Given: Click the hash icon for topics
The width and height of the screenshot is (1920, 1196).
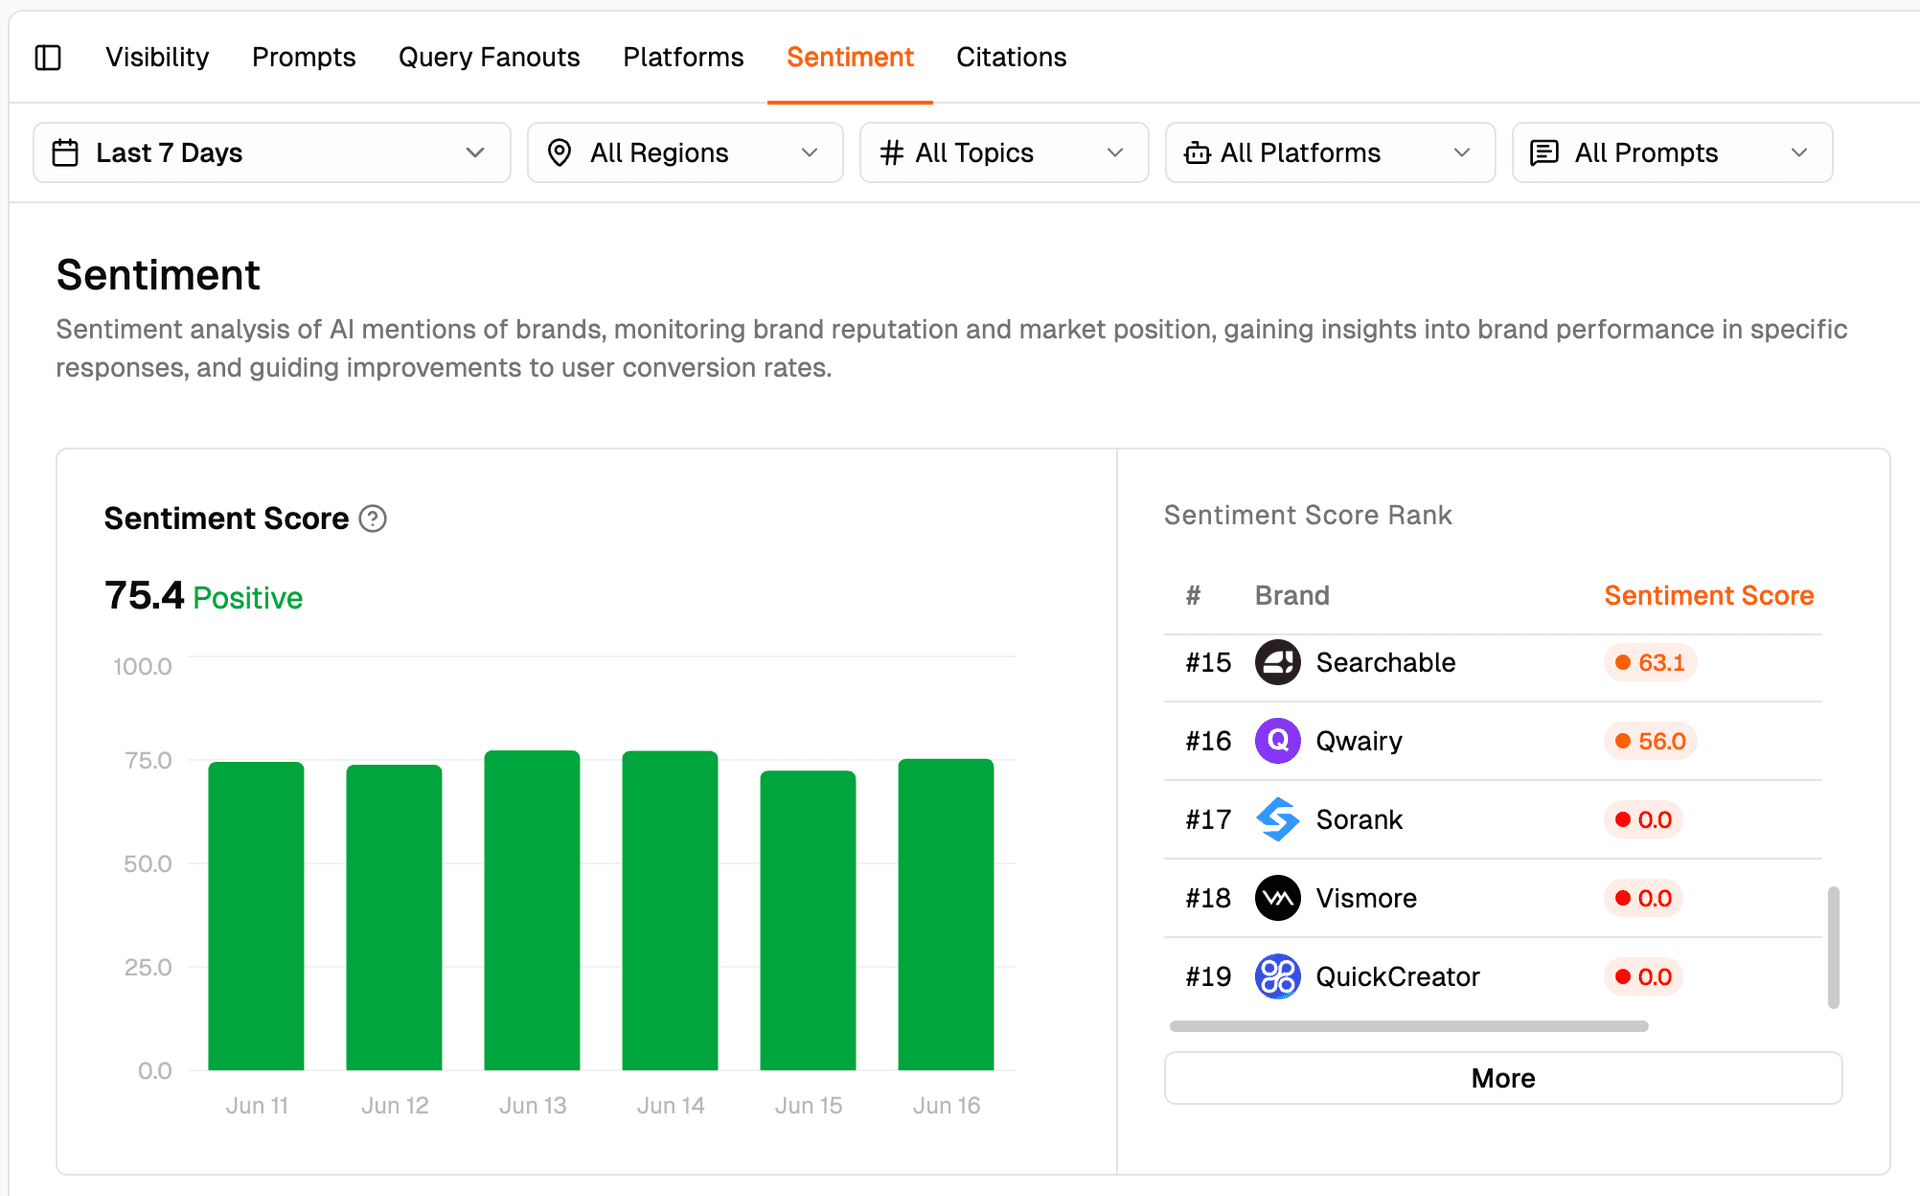Looking at the screenshot, I should click(x=891, y=153).
